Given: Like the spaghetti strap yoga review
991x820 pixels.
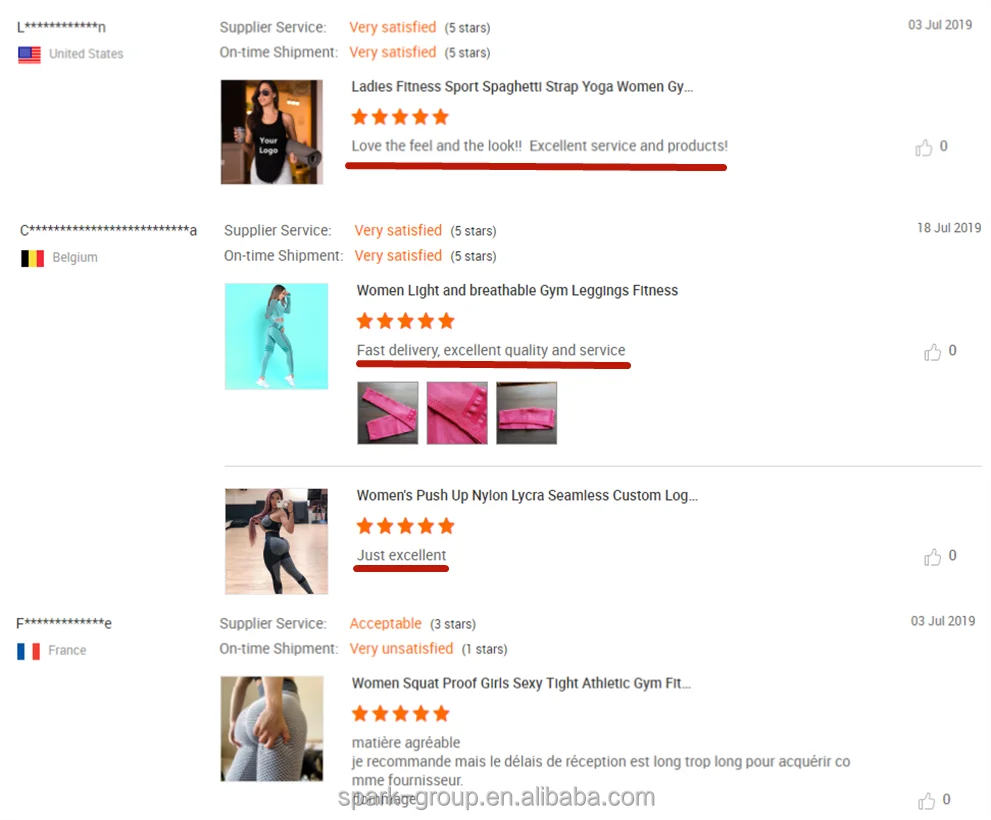Looking at the screenshot, I should point(923,147).
